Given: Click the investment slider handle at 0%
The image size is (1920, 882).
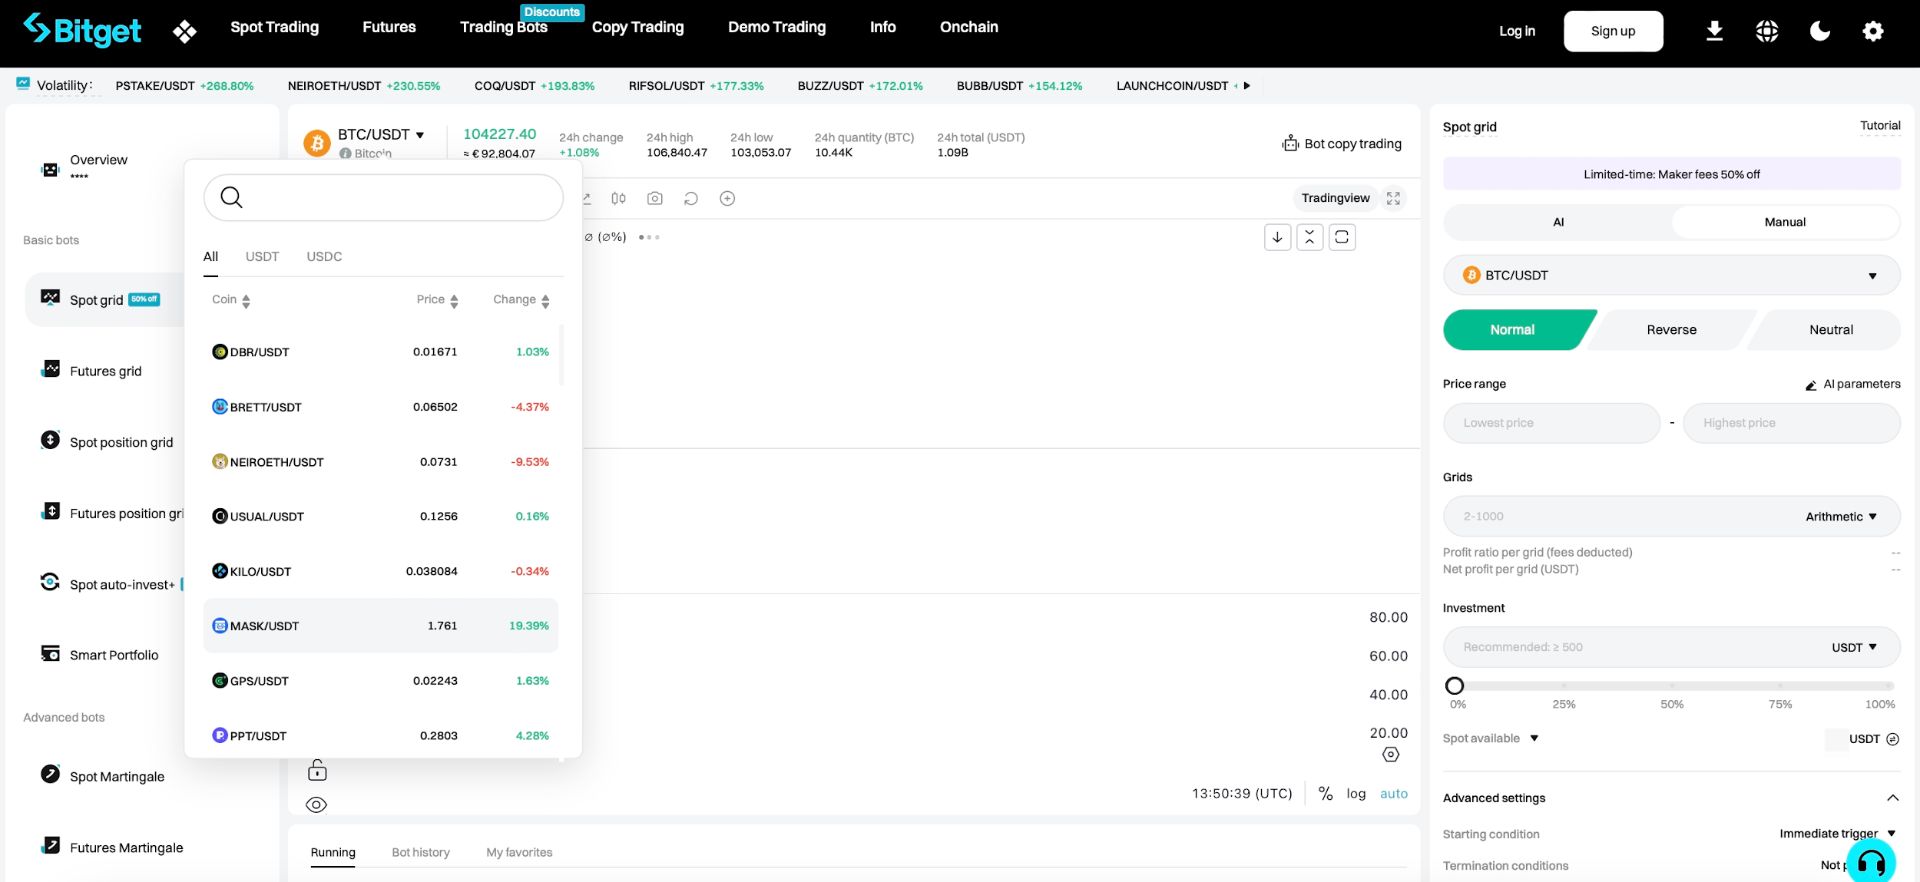Looking at the screenshot, I should 1455,686.
